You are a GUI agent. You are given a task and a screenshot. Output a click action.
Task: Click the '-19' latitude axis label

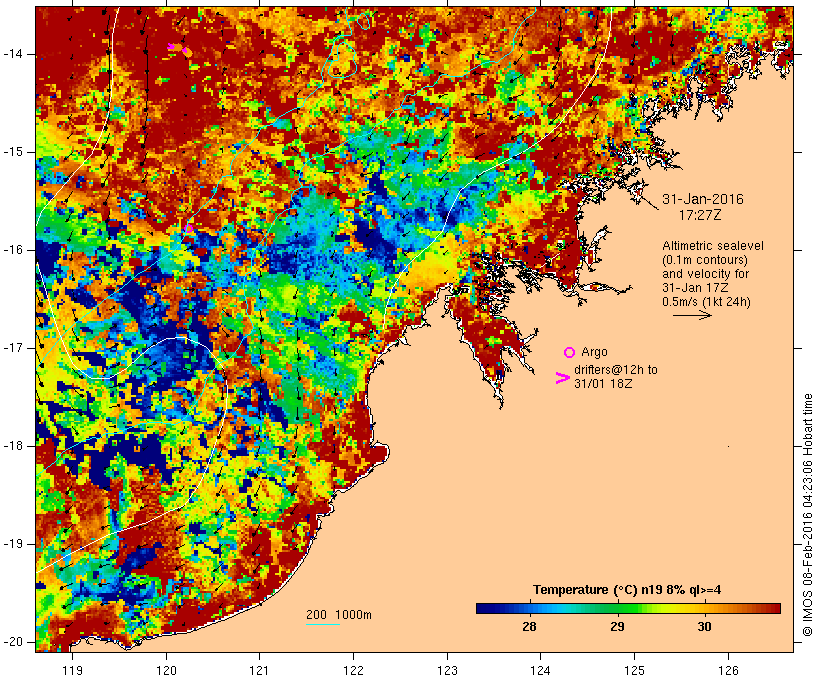[12, 544]
